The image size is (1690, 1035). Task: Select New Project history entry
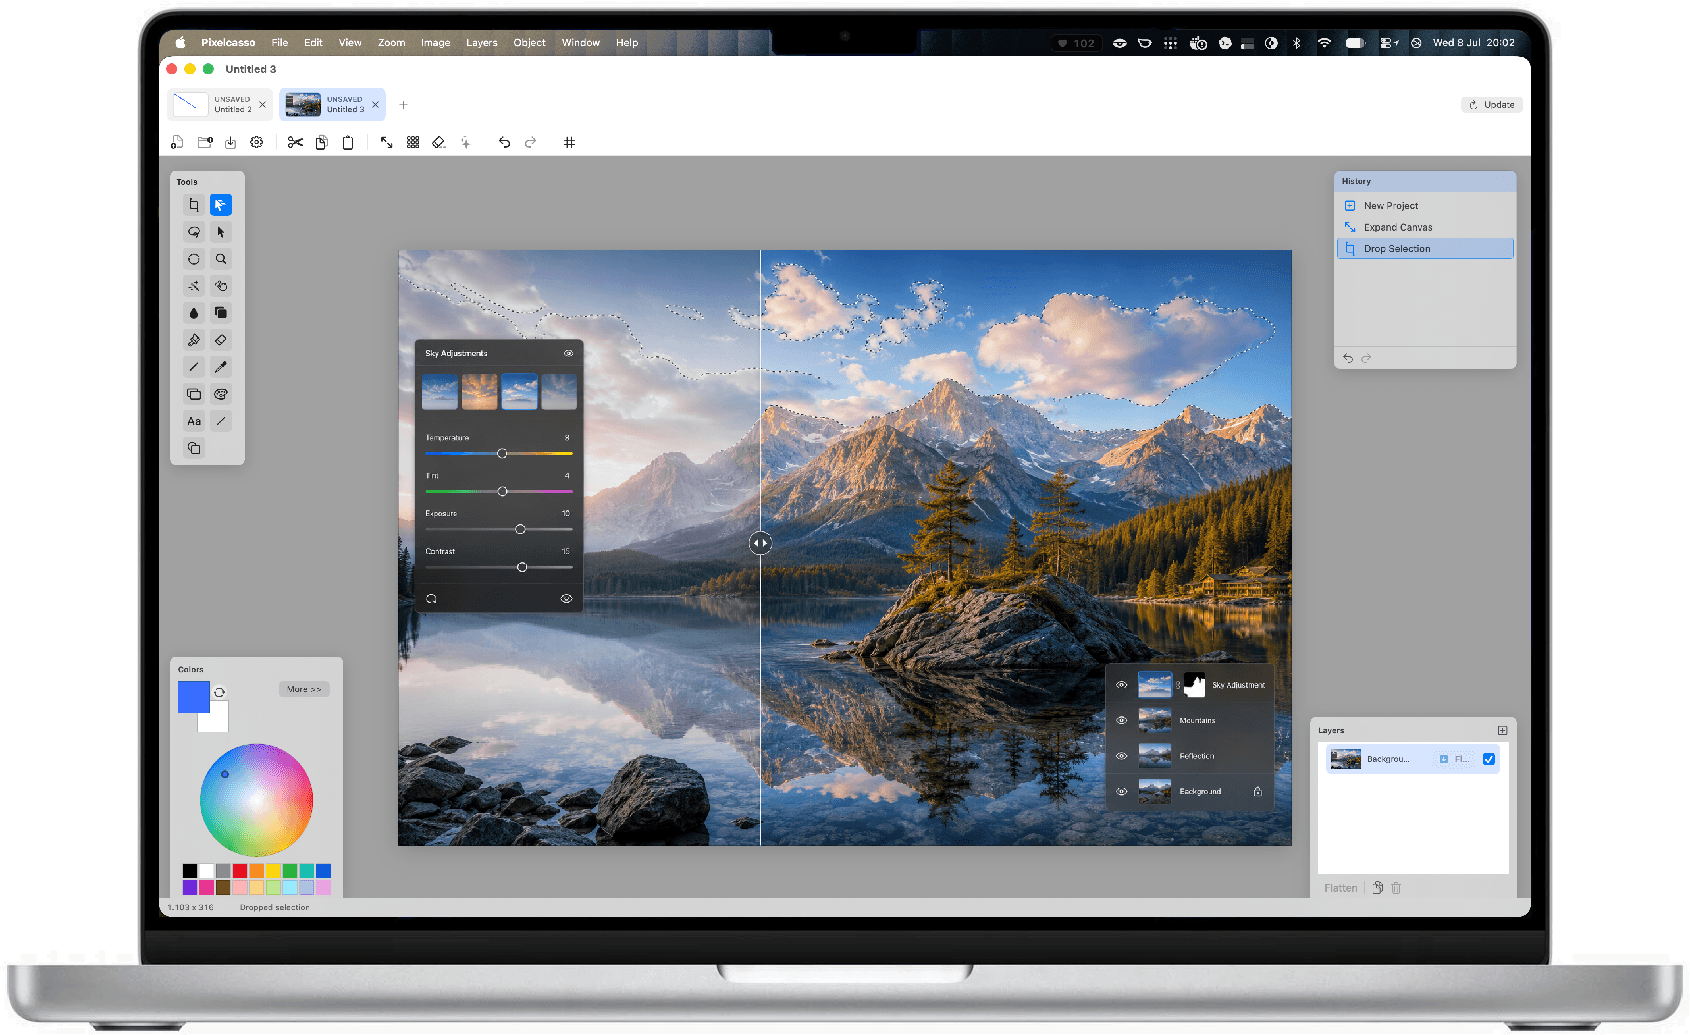(x=1425, y=206)
